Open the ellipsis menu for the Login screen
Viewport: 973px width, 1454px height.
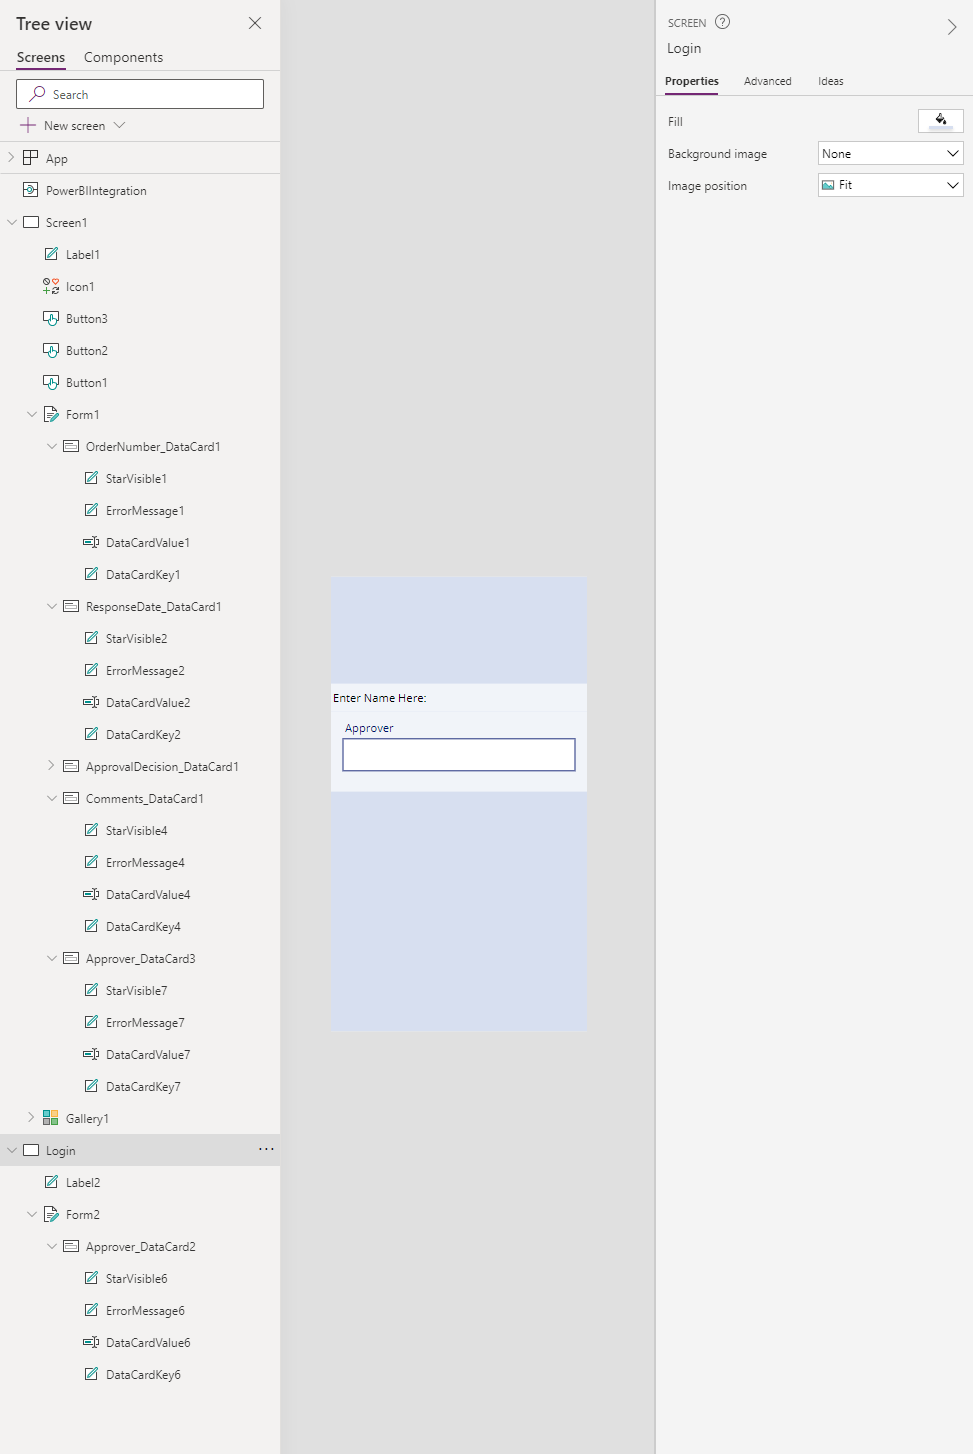click(x=266, y=1149)
